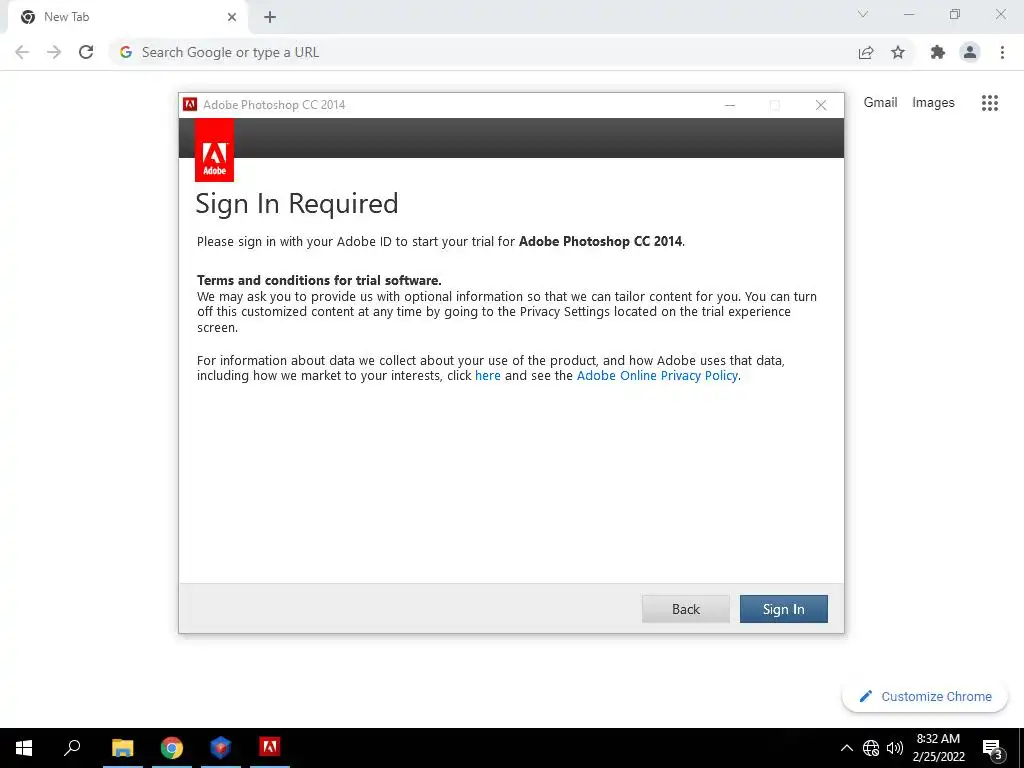Restore down the Chrome window
Screen dimensions: 1024x768
[955, 14]
